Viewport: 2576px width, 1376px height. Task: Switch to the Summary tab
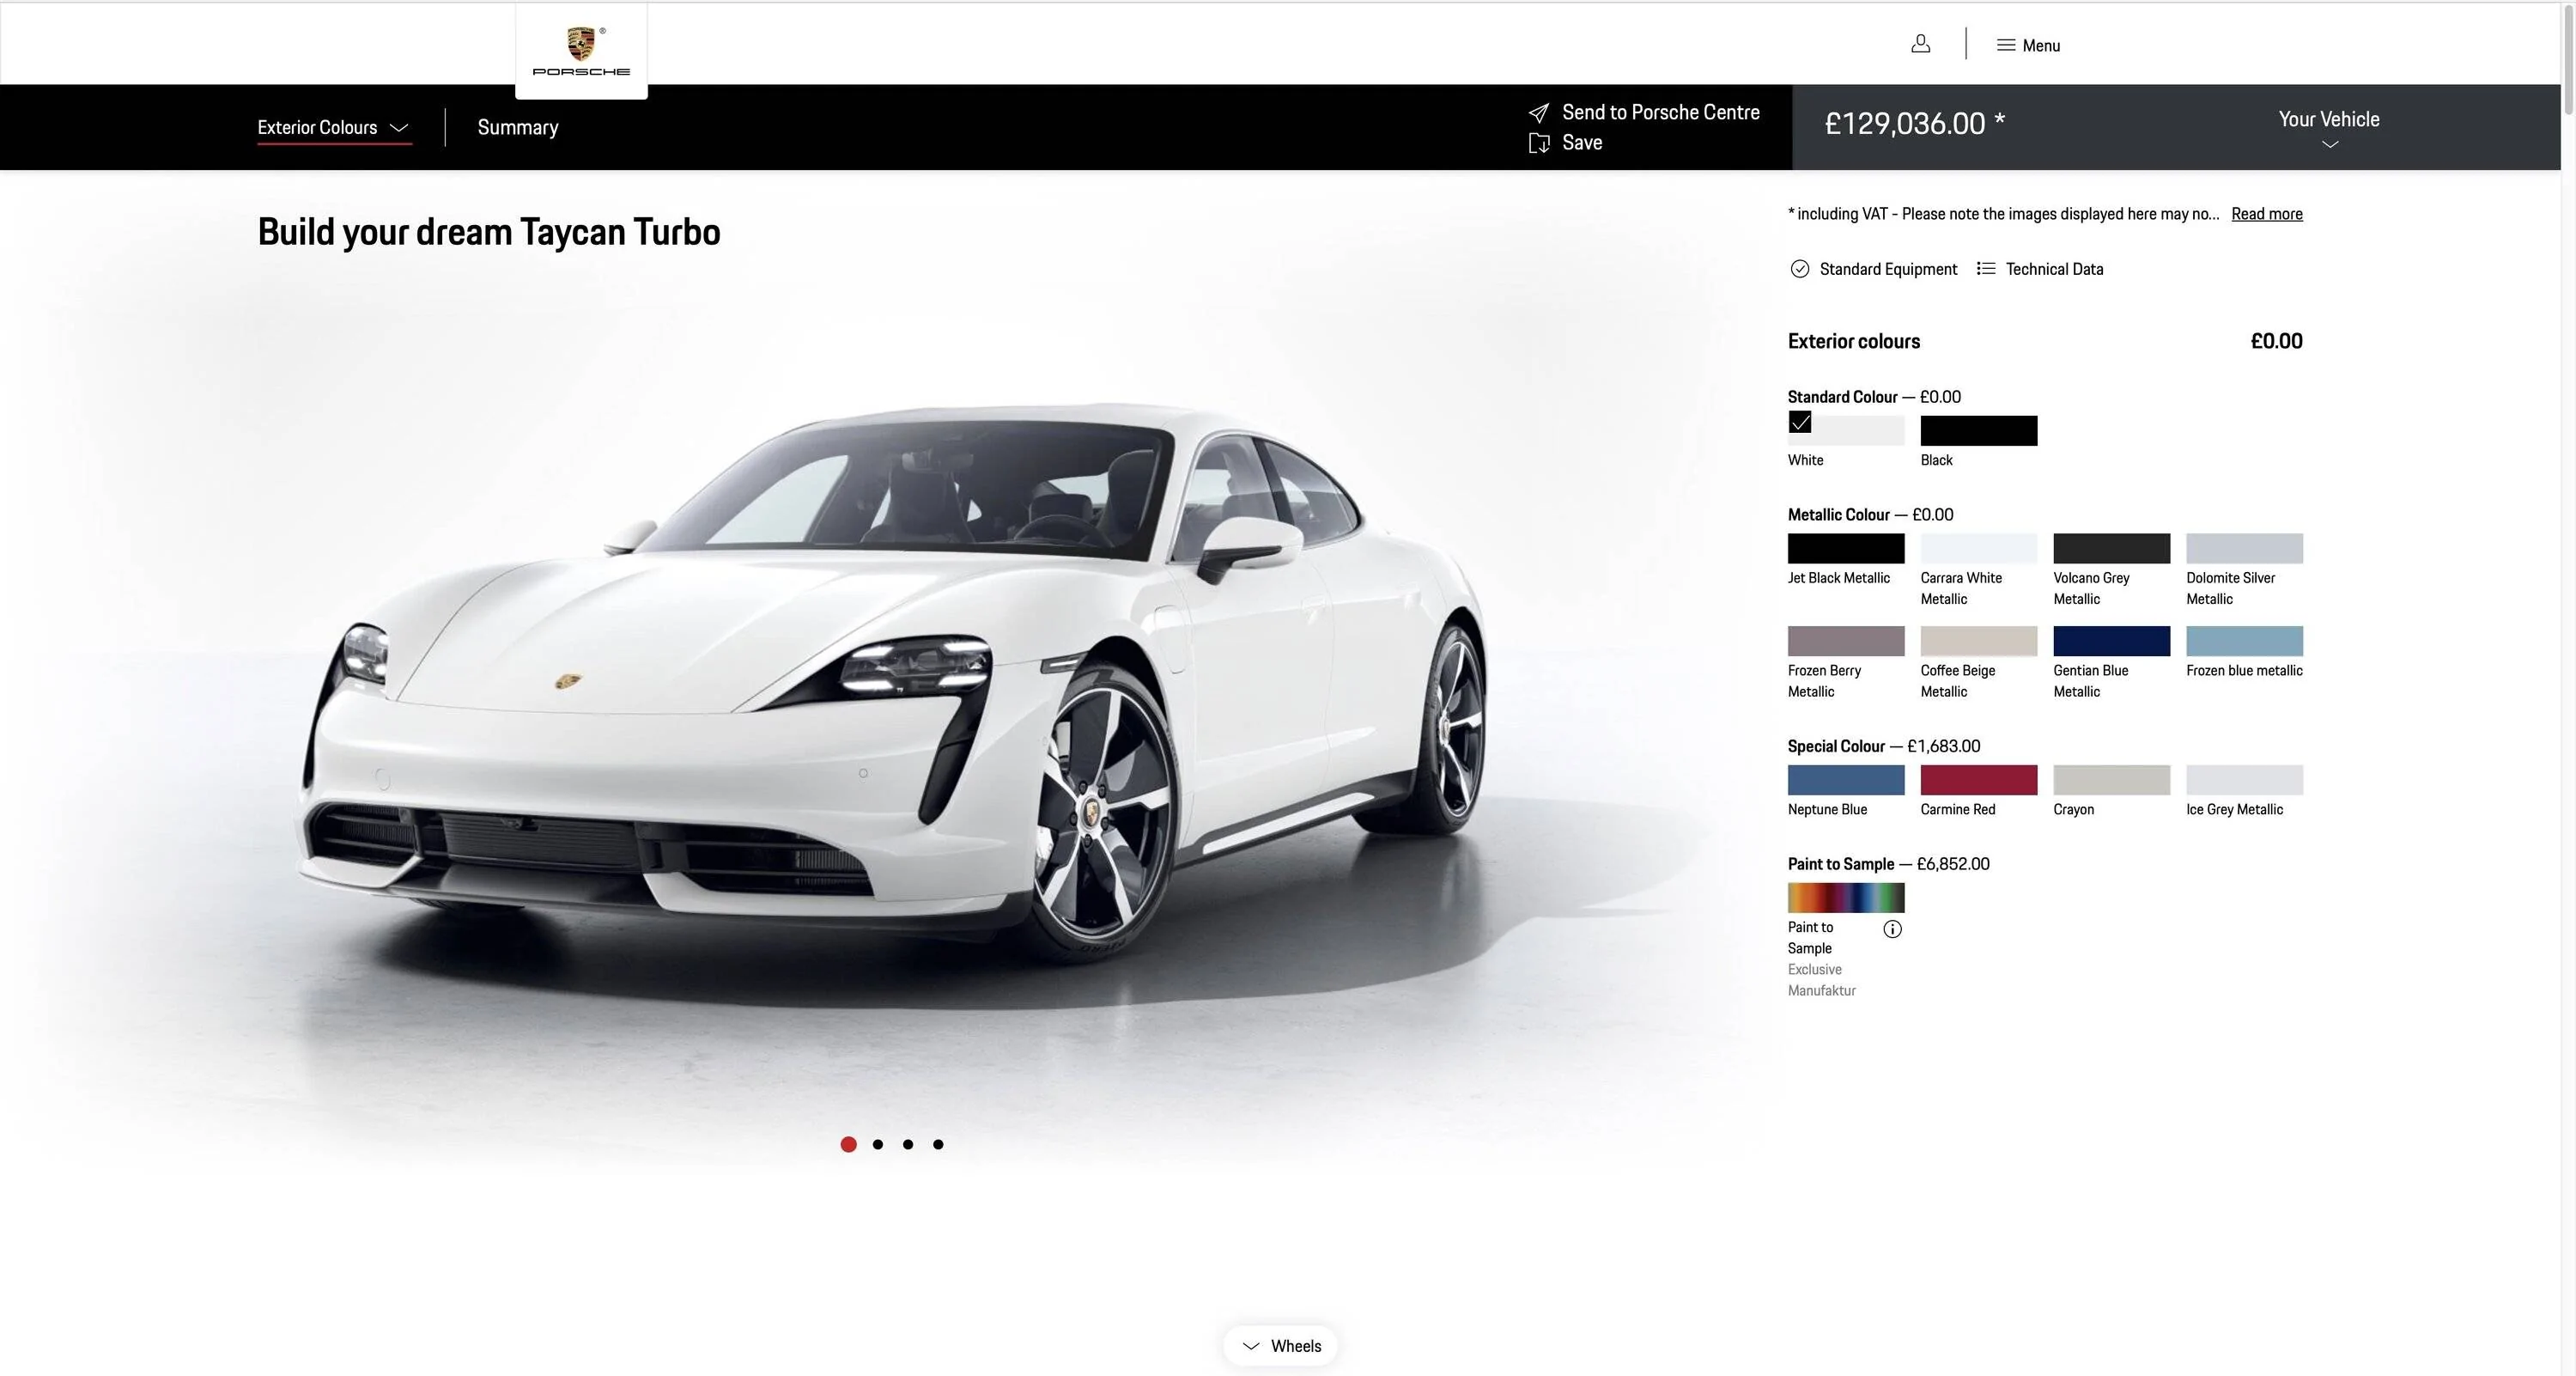pos(518,128)
